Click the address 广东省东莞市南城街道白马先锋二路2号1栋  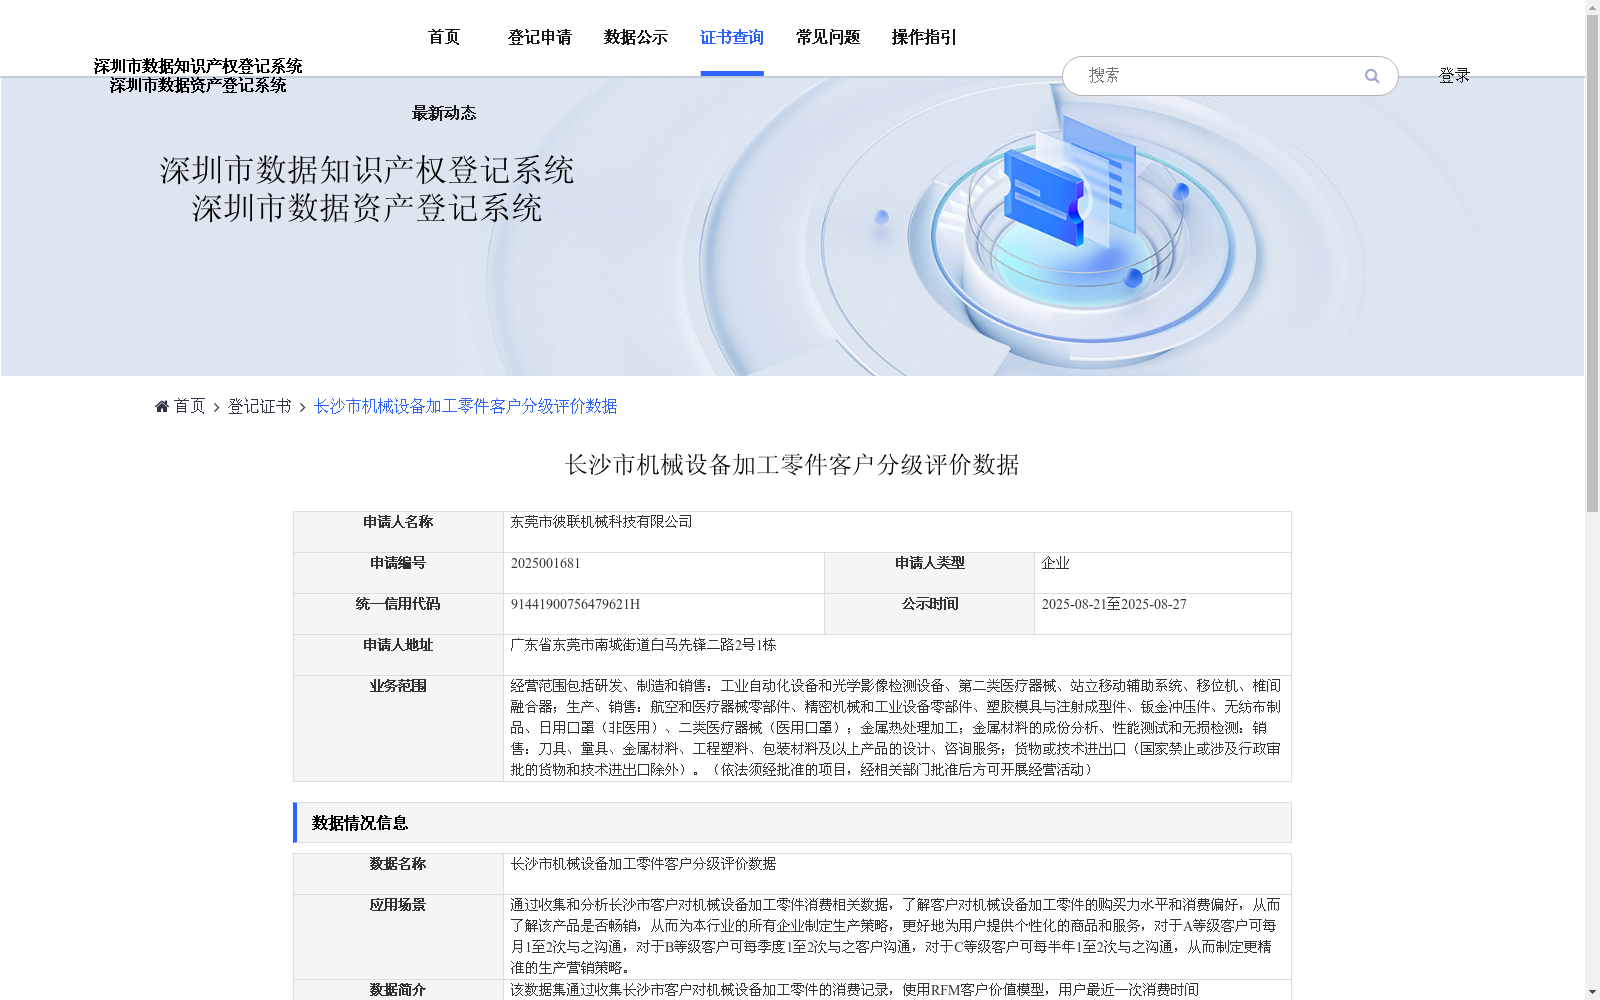click(643, 645)
